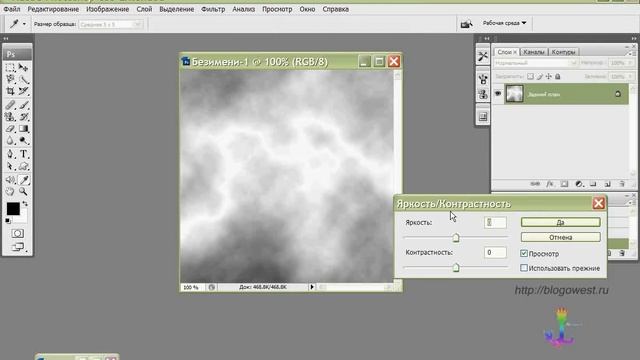640x360 pixels.
Task: Open the layer fill dropdown
Action: point(621,76)
